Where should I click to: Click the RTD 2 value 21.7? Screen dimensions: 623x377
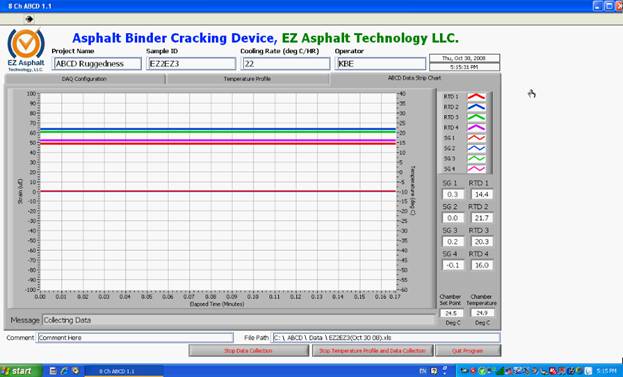click(x=482, y=218)
